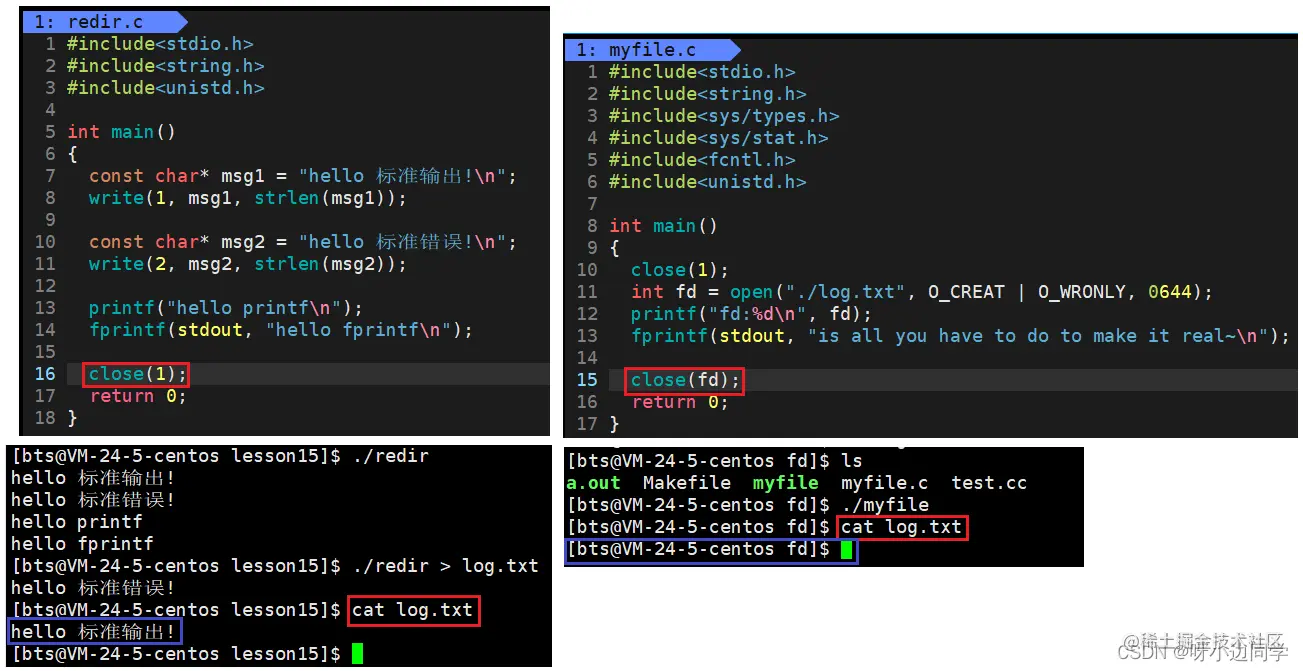Click the #include<sys/stat.h> line
The width and height of the screenshot is (1303, 671).
(719, 138)
